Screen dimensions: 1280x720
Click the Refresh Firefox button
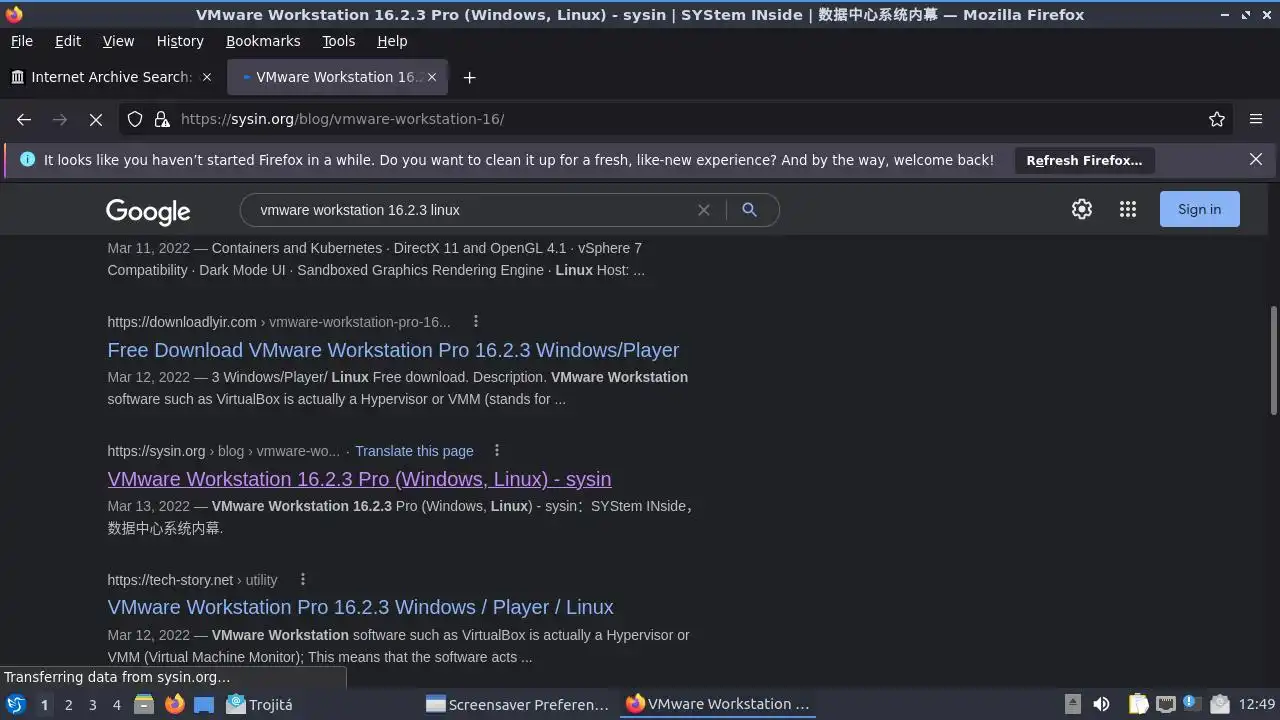click(1084, 160)
